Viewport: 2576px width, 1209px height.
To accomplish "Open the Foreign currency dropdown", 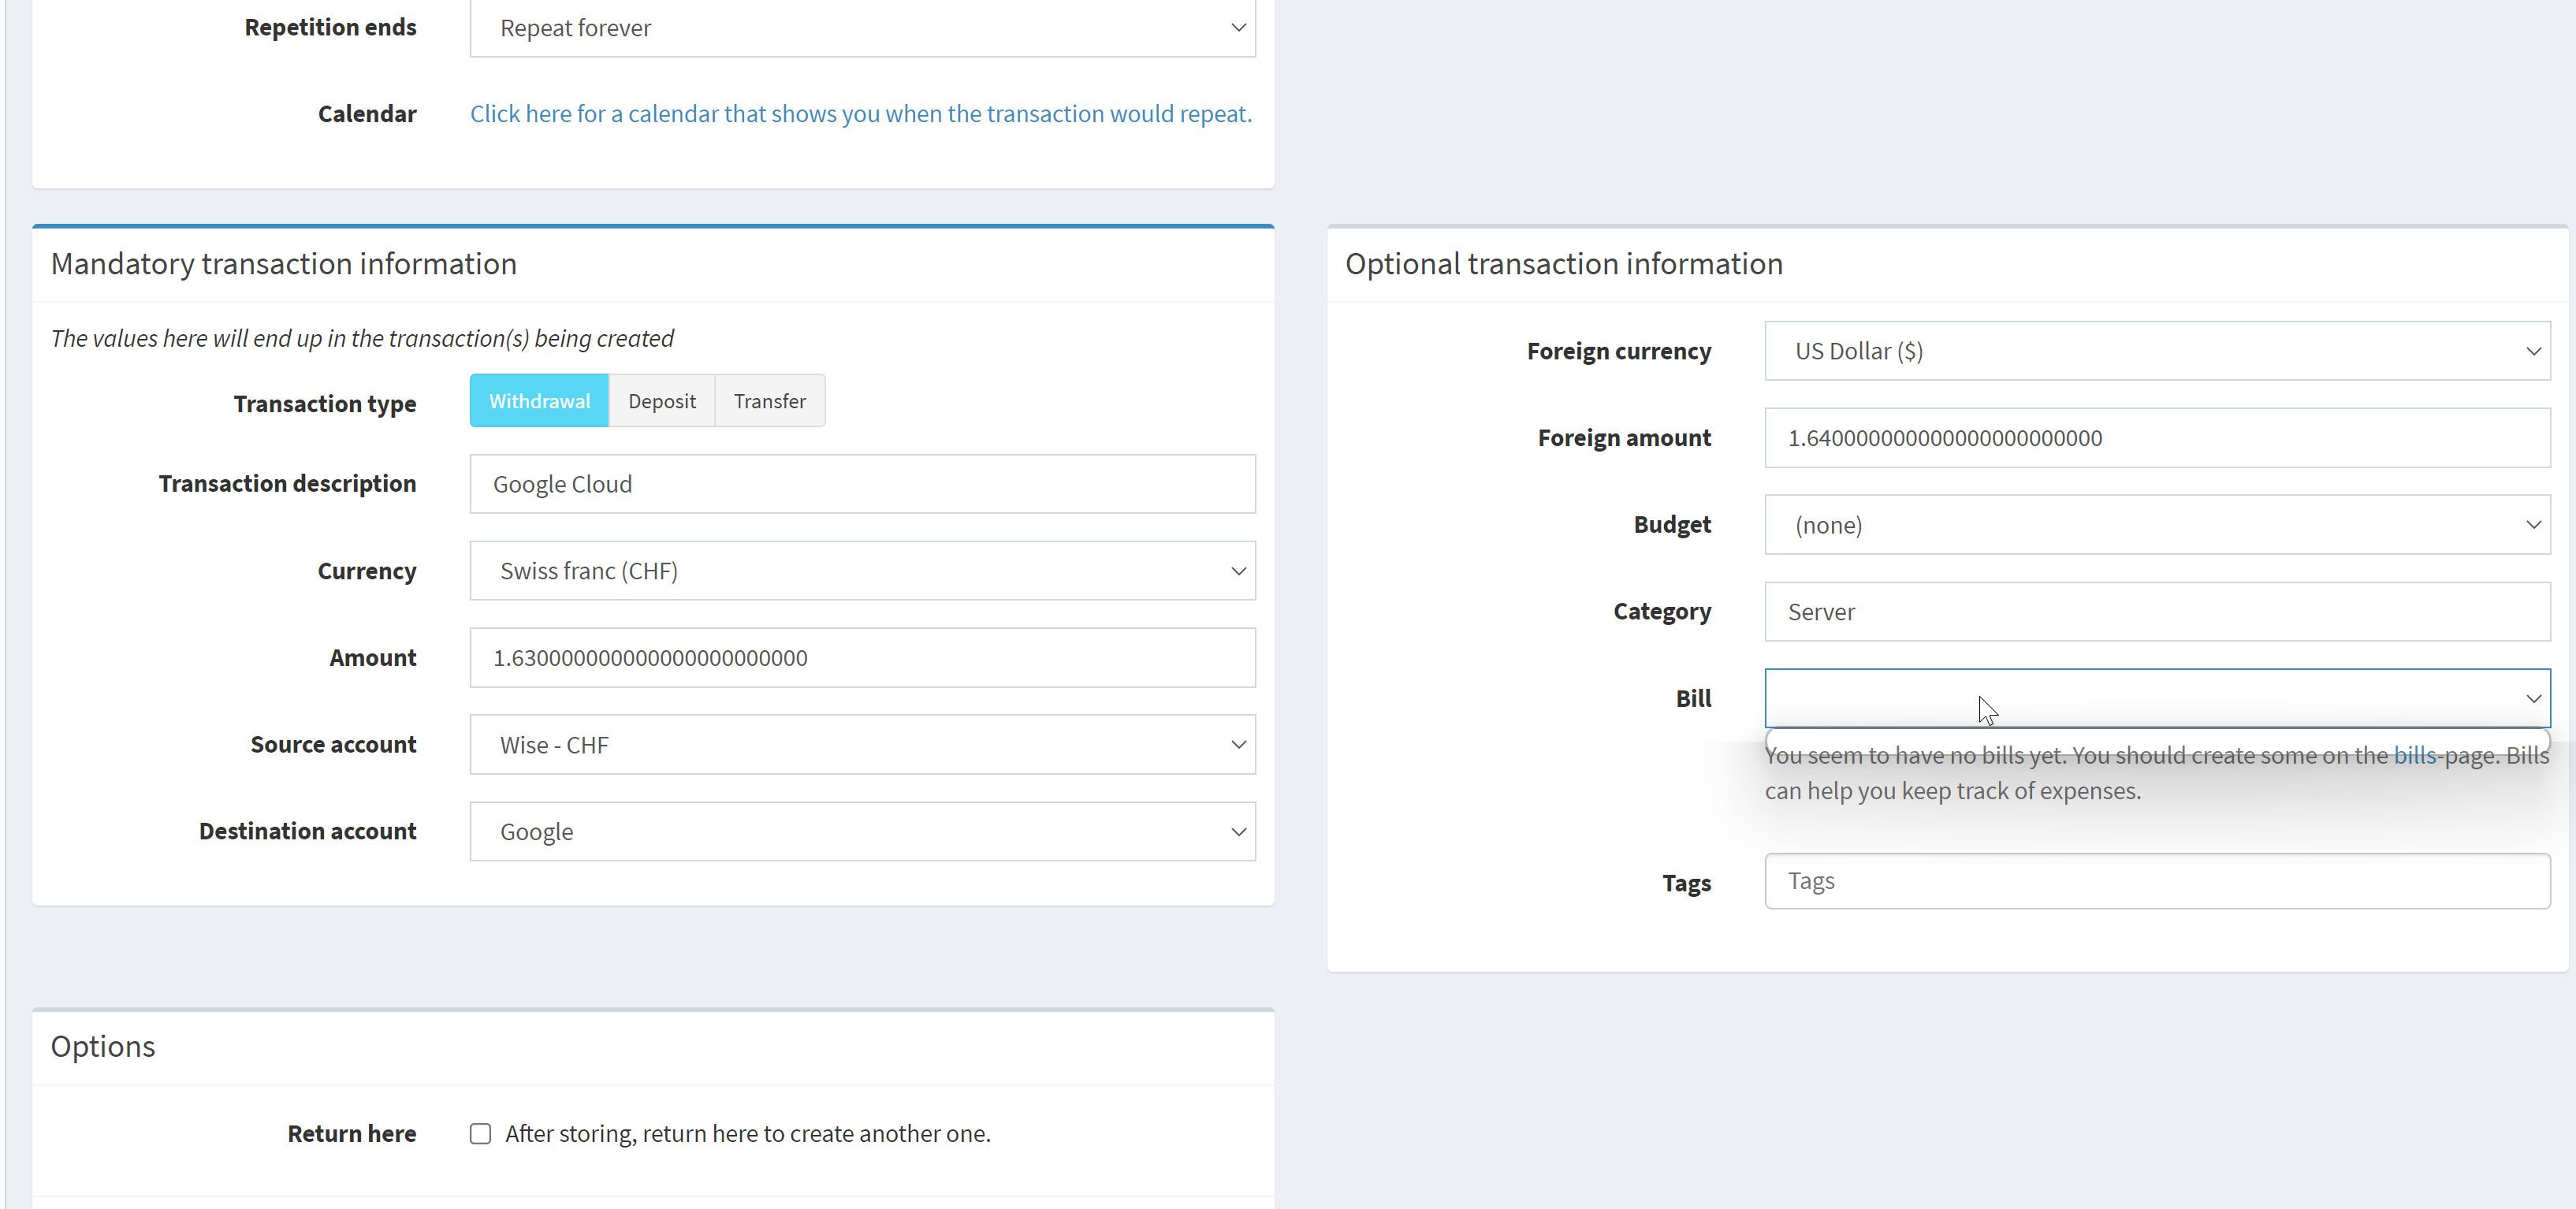I will click(x=2157, y=350).
